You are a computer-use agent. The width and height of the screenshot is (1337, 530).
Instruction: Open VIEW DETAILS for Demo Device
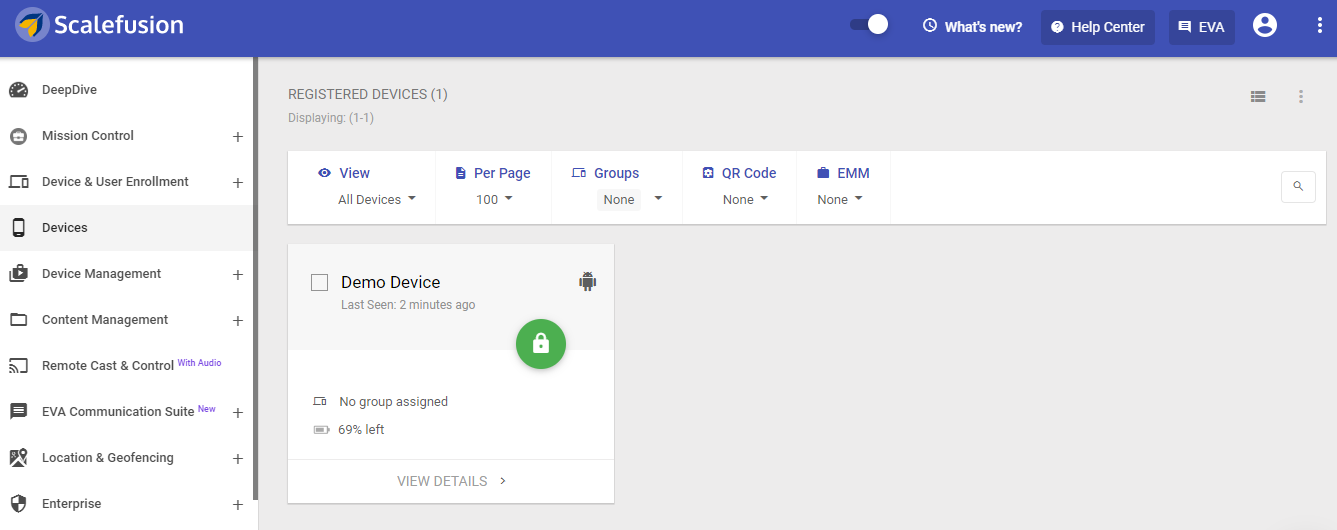(x=451, y=481)
